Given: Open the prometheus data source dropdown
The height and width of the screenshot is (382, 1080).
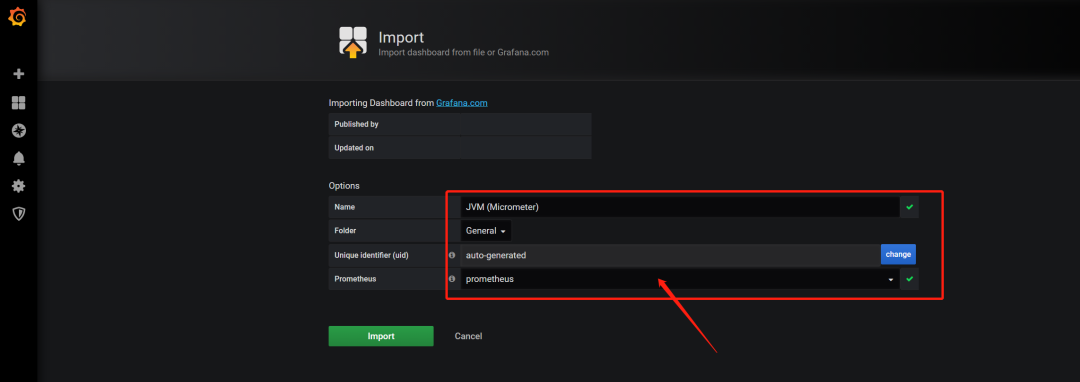Looking at the screenshot, I should (680, 279).
